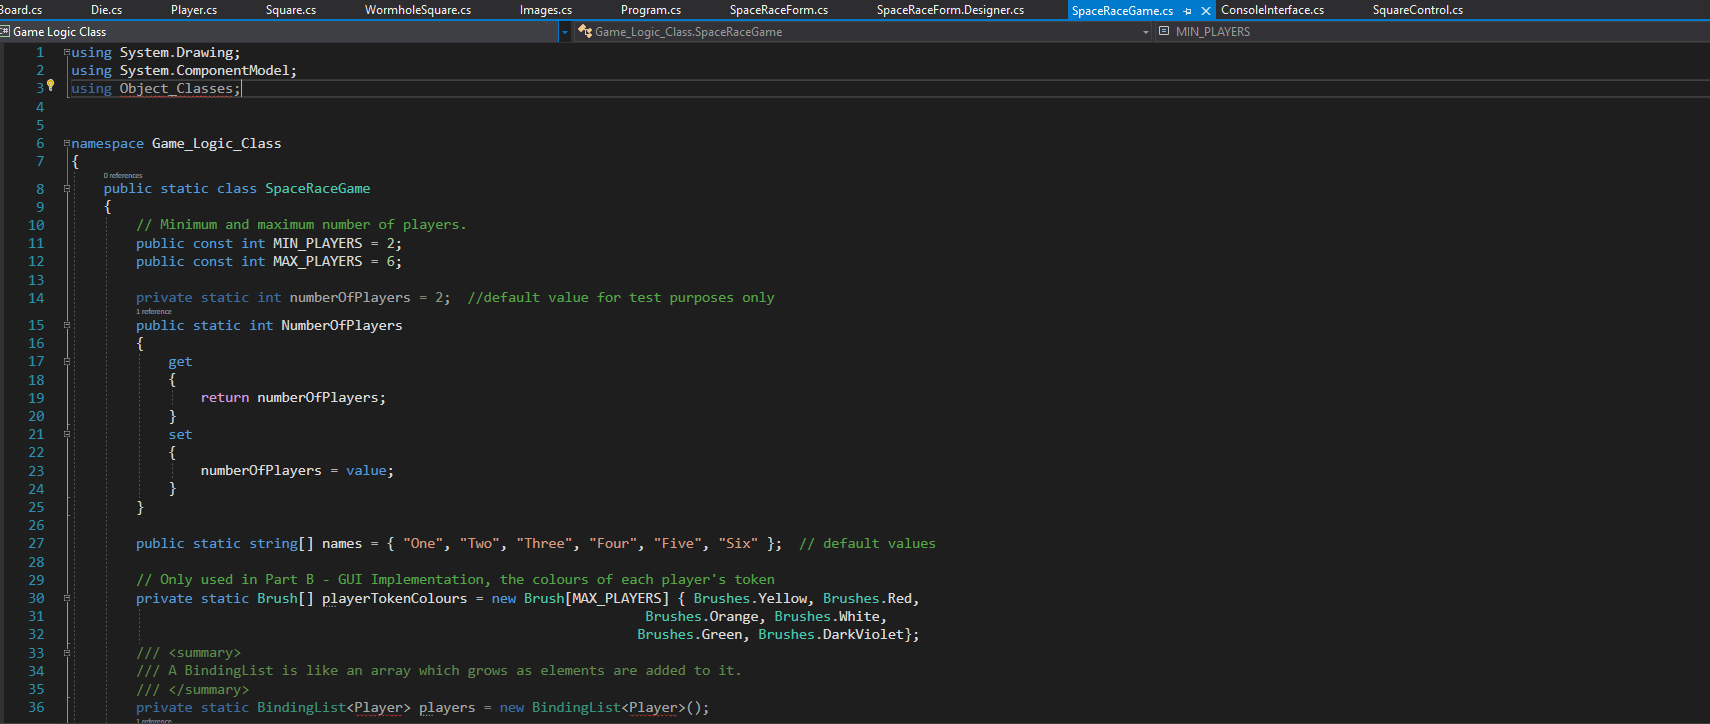Close the SpaceRaceGame.cs tab
The height and width of the screenshot is (724, 1710).
[1205, 11]
